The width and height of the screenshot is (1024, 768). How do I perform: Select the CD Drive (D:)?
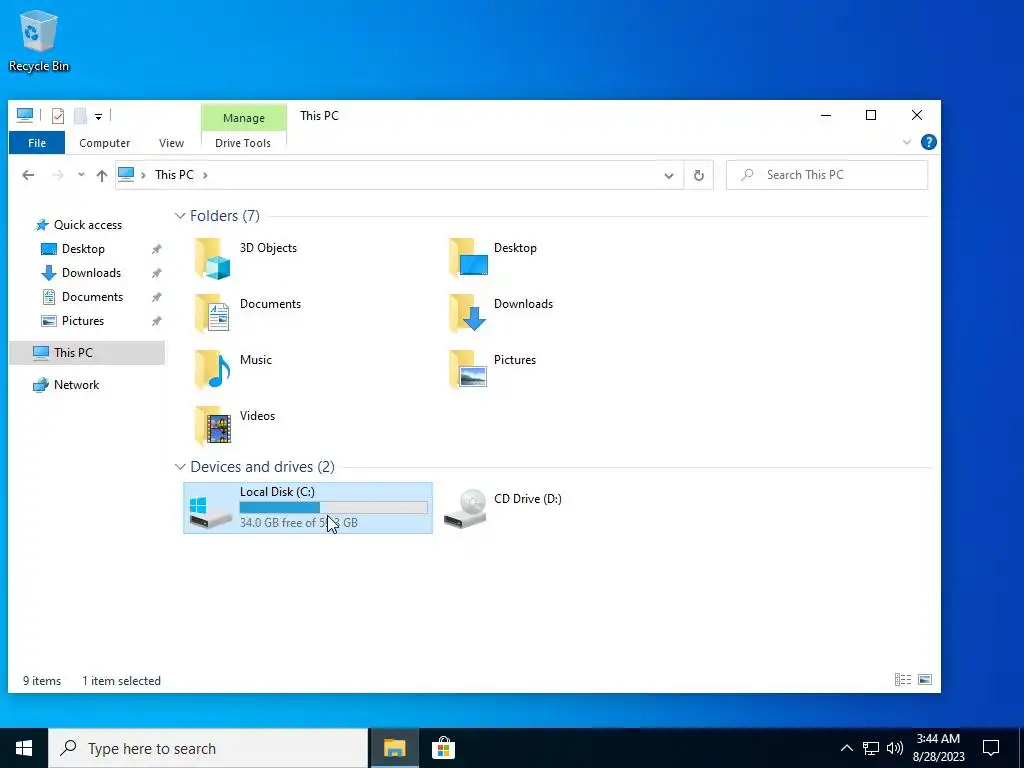502,508
